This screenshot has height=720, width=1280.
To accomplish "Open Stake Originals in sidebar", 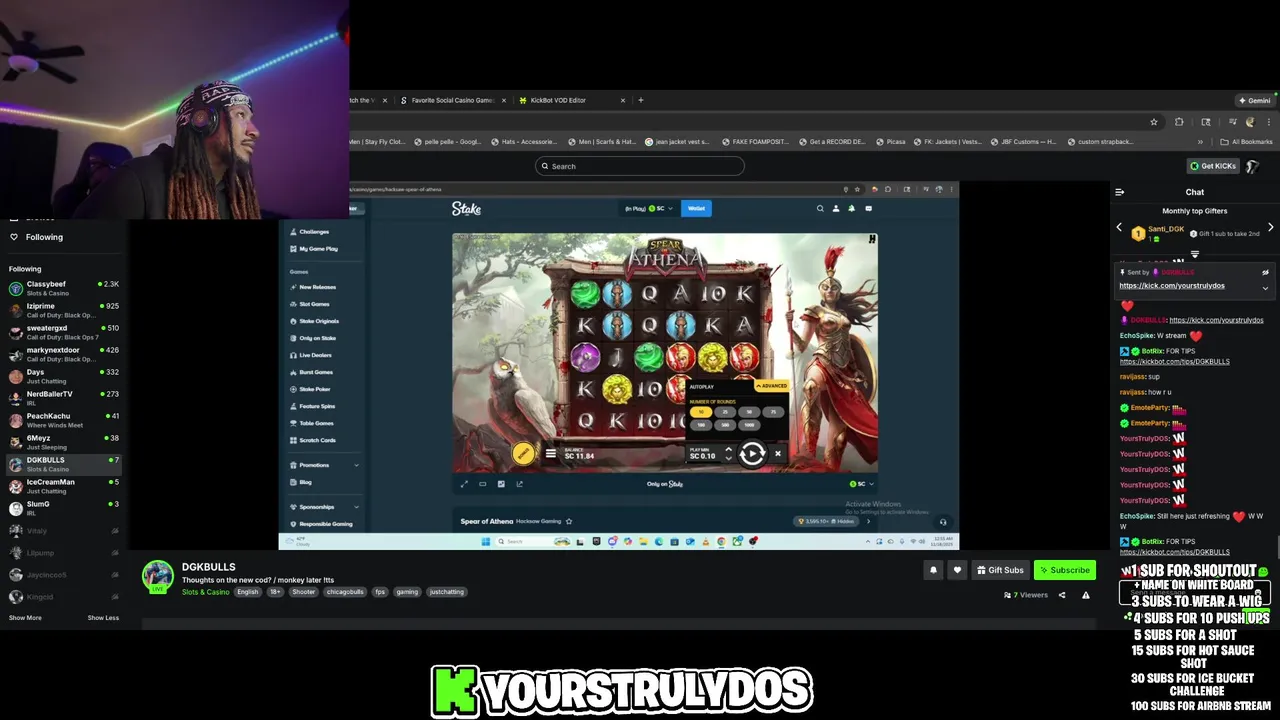I will [x=319, y=321].
